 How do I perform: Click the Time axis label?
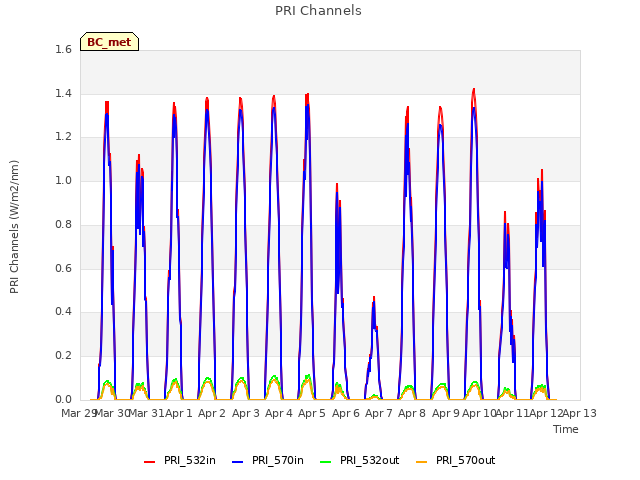coord(566,429)
